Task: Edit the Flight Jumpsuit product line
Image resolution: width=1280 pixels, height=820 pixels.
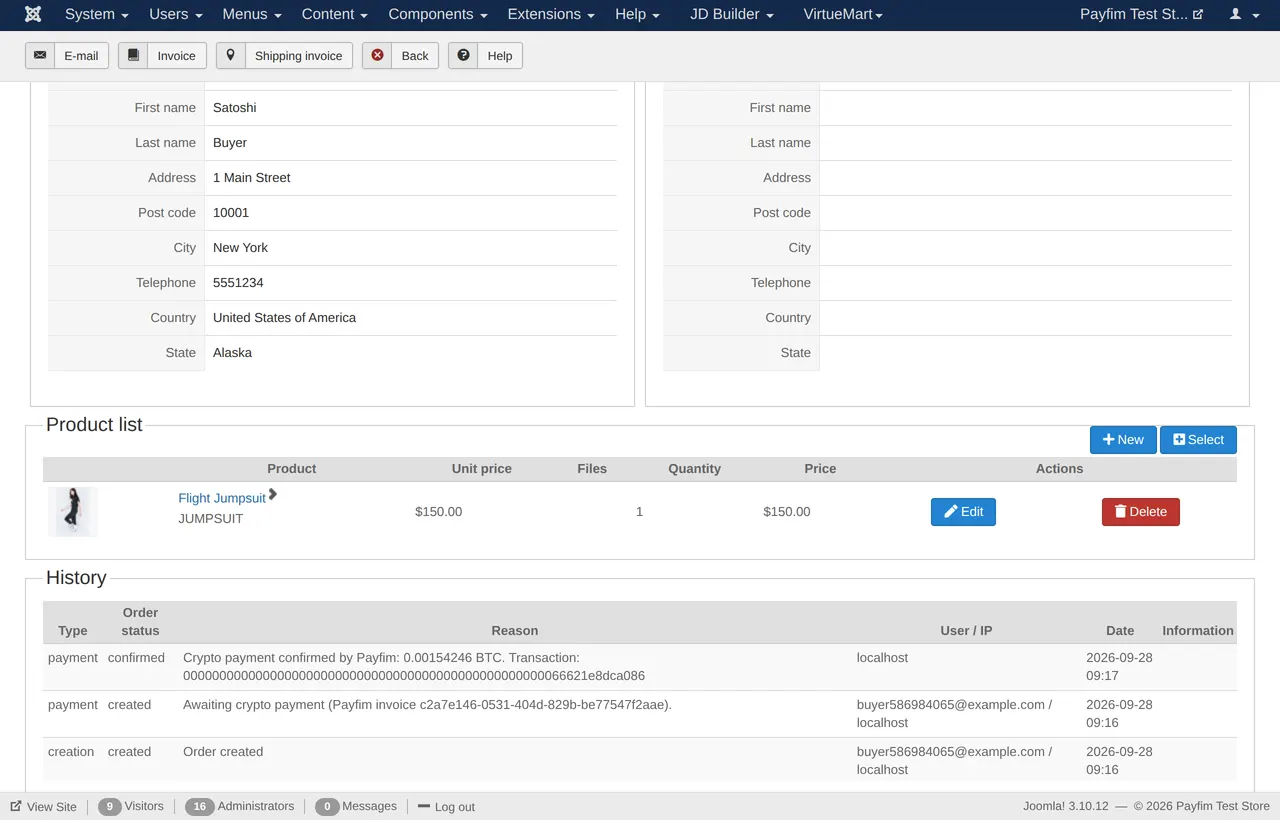Action: pos(963,512)
